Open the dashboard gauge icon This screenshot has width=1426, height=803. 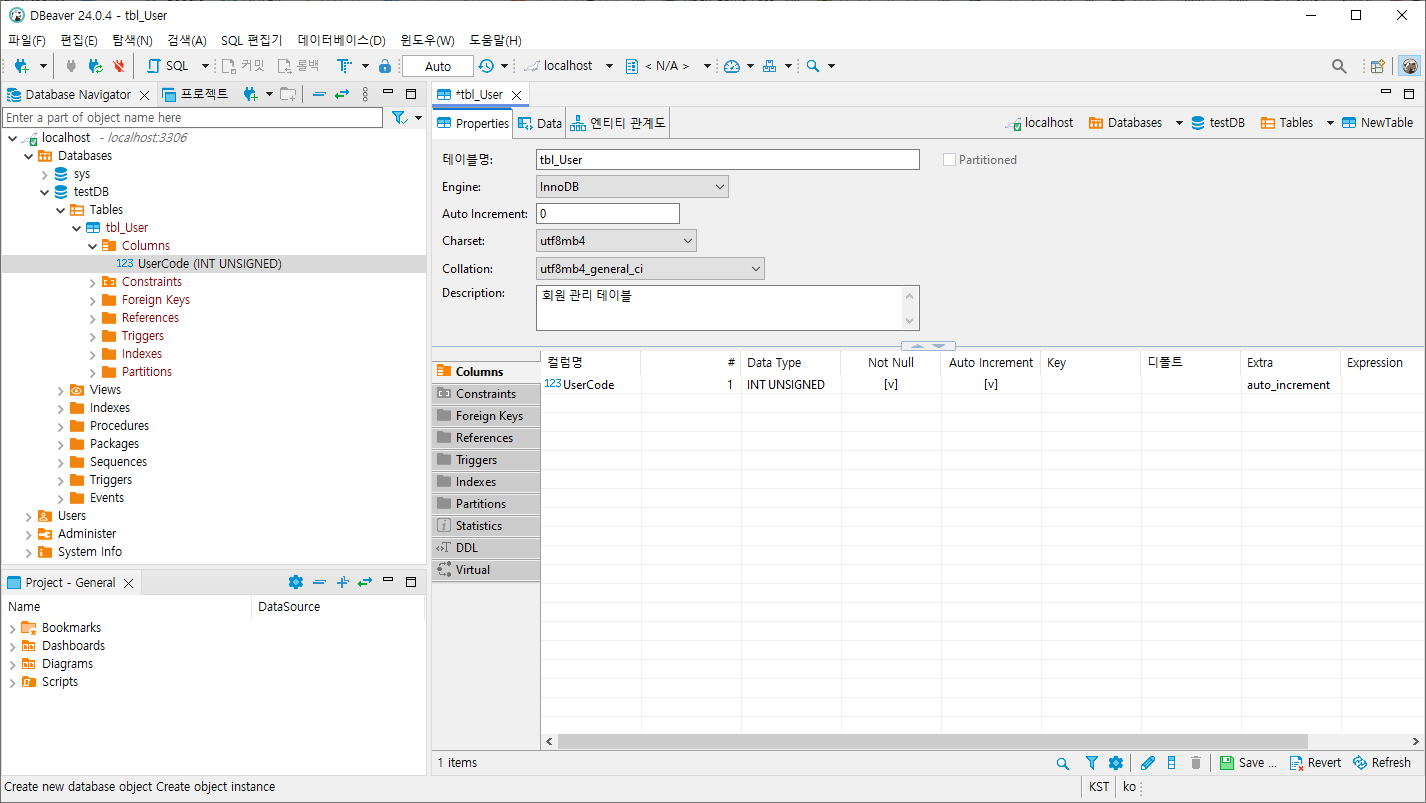pyautogui.click(x=732, y=66)
